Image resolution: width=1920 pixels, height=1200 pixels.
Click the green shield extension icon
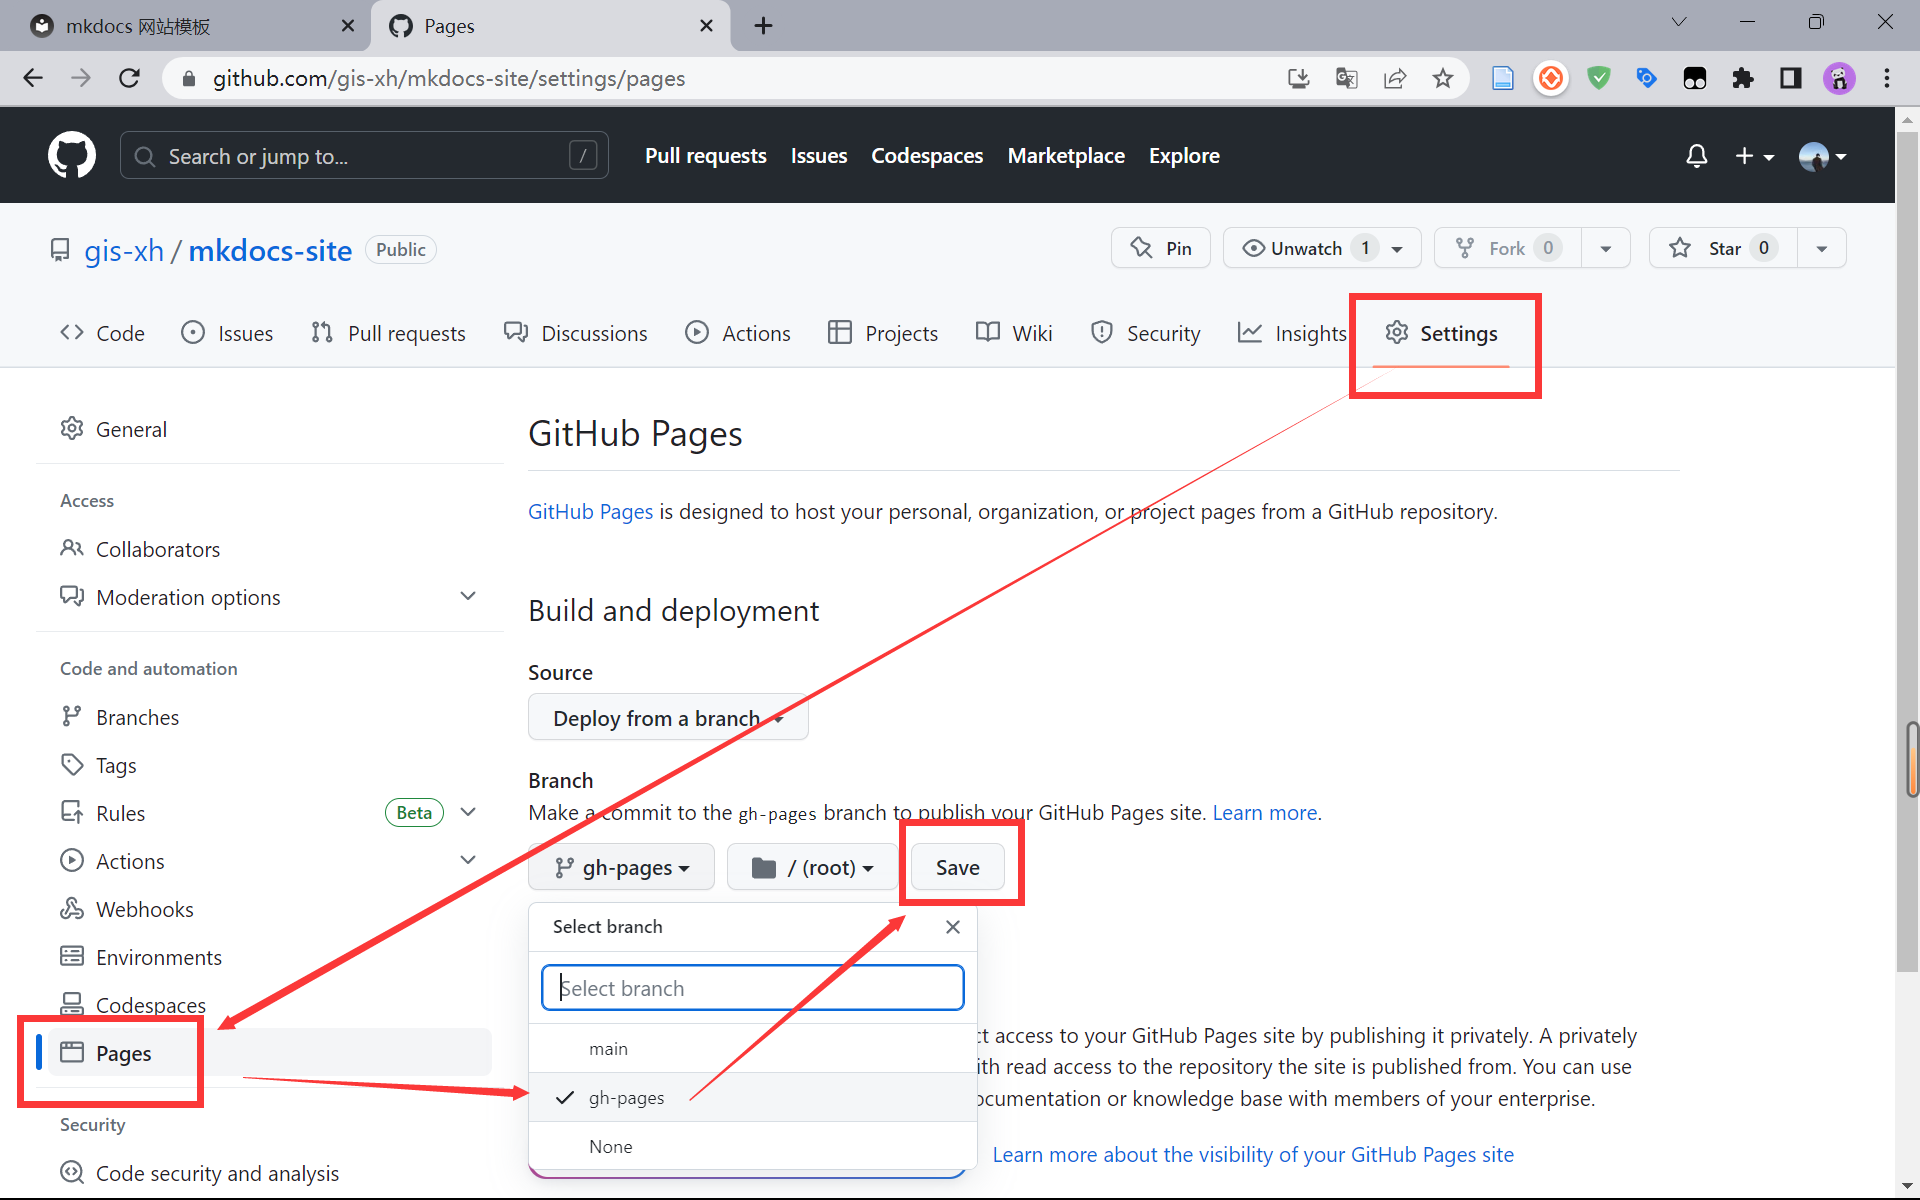click(1599, 78)
